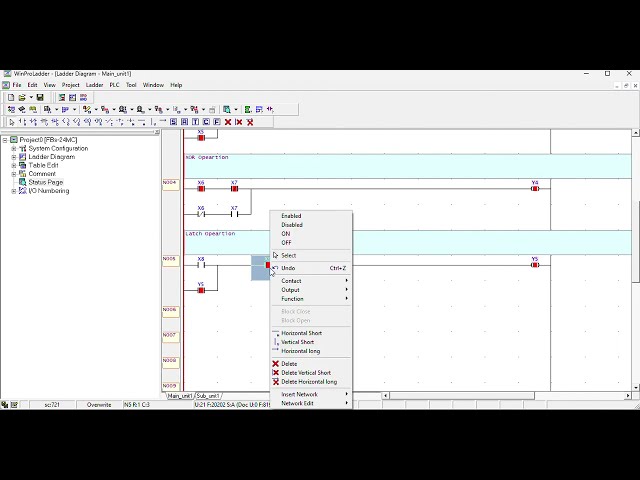This screenshot has height=480, width=640.
Task: Select the Y4 output coil
Action: (x=535, y=189)
